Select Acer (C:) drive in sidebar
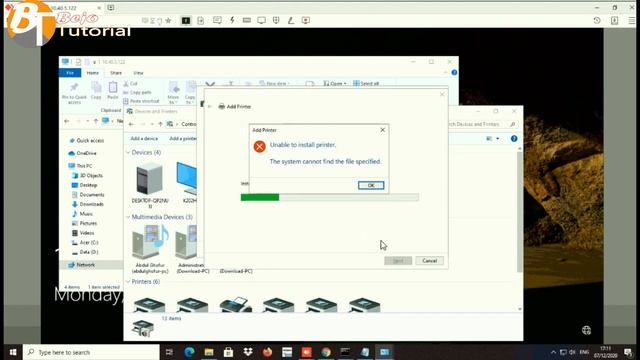The height and width of the screenshot is (360, 640). pyautogui.click(x=85, y=242)
